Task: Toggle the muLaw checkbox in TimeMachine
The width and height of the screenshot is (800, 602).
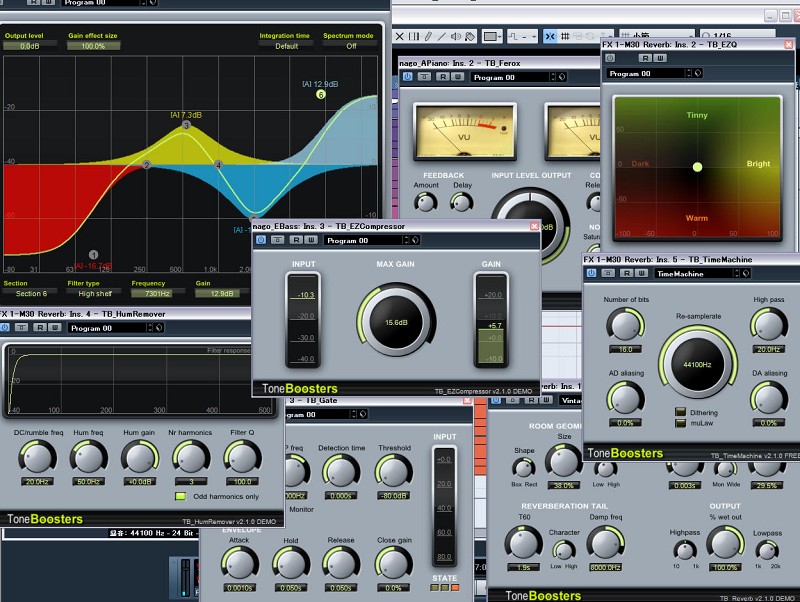Action: click(x=681, y=422)
